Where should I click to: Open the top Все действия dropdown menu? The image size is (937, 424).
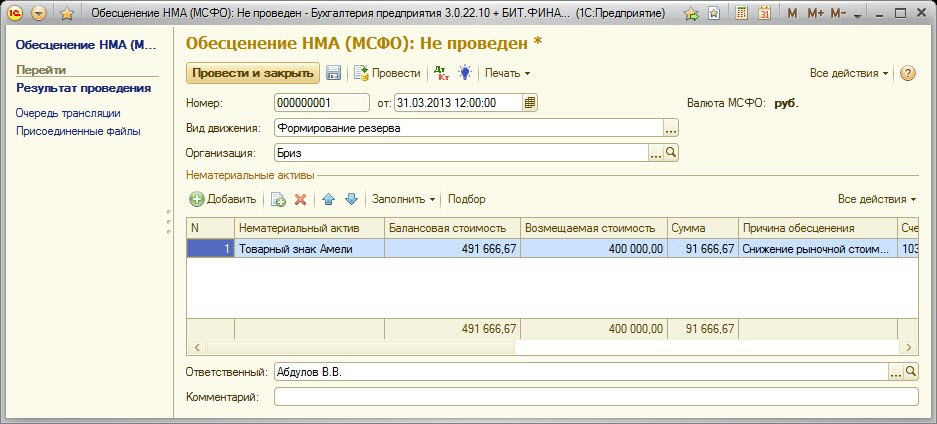pyautogui.click(x=849, y=73)
